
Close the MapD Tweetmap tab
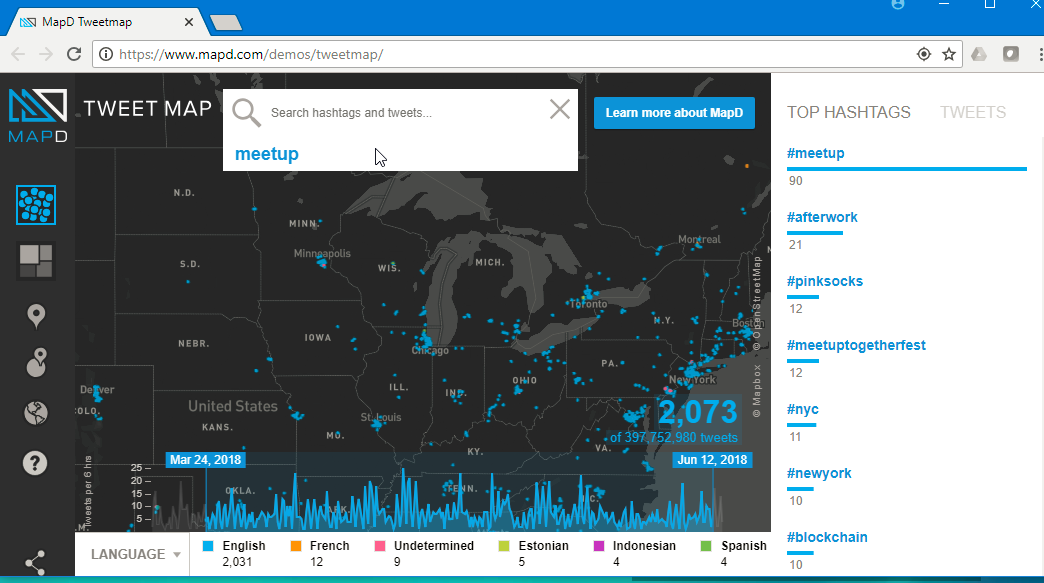(188, 22)
